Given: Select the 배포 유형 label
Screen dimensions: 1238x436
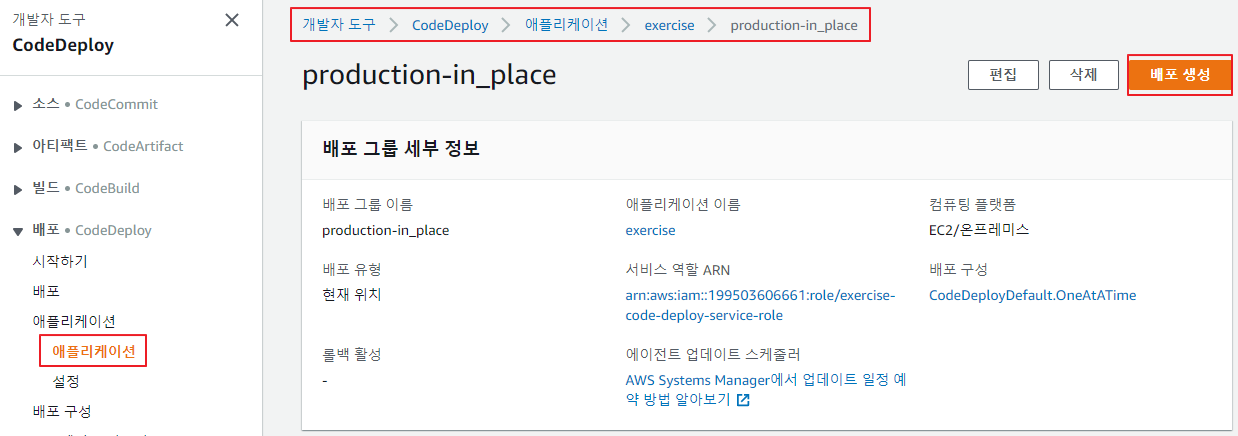Looking at the screenshot, I should [351, 270].
